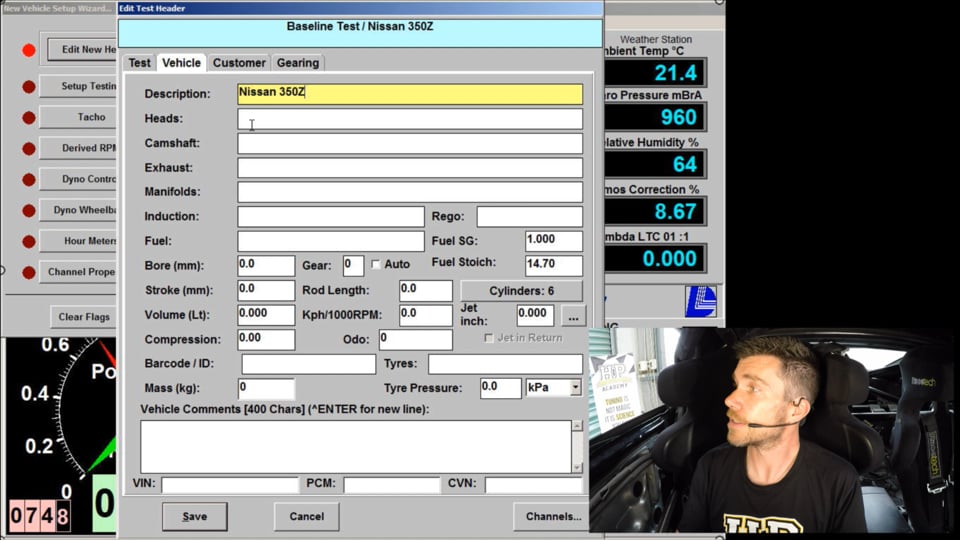Click the Mass (kg) field
Screen dimensions: 960x540
(x=266, y=388)
